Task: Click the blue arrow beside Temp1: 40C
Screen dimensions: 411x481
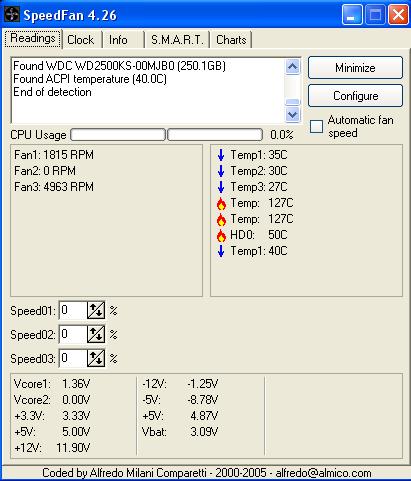Action: tap(221, 251)
